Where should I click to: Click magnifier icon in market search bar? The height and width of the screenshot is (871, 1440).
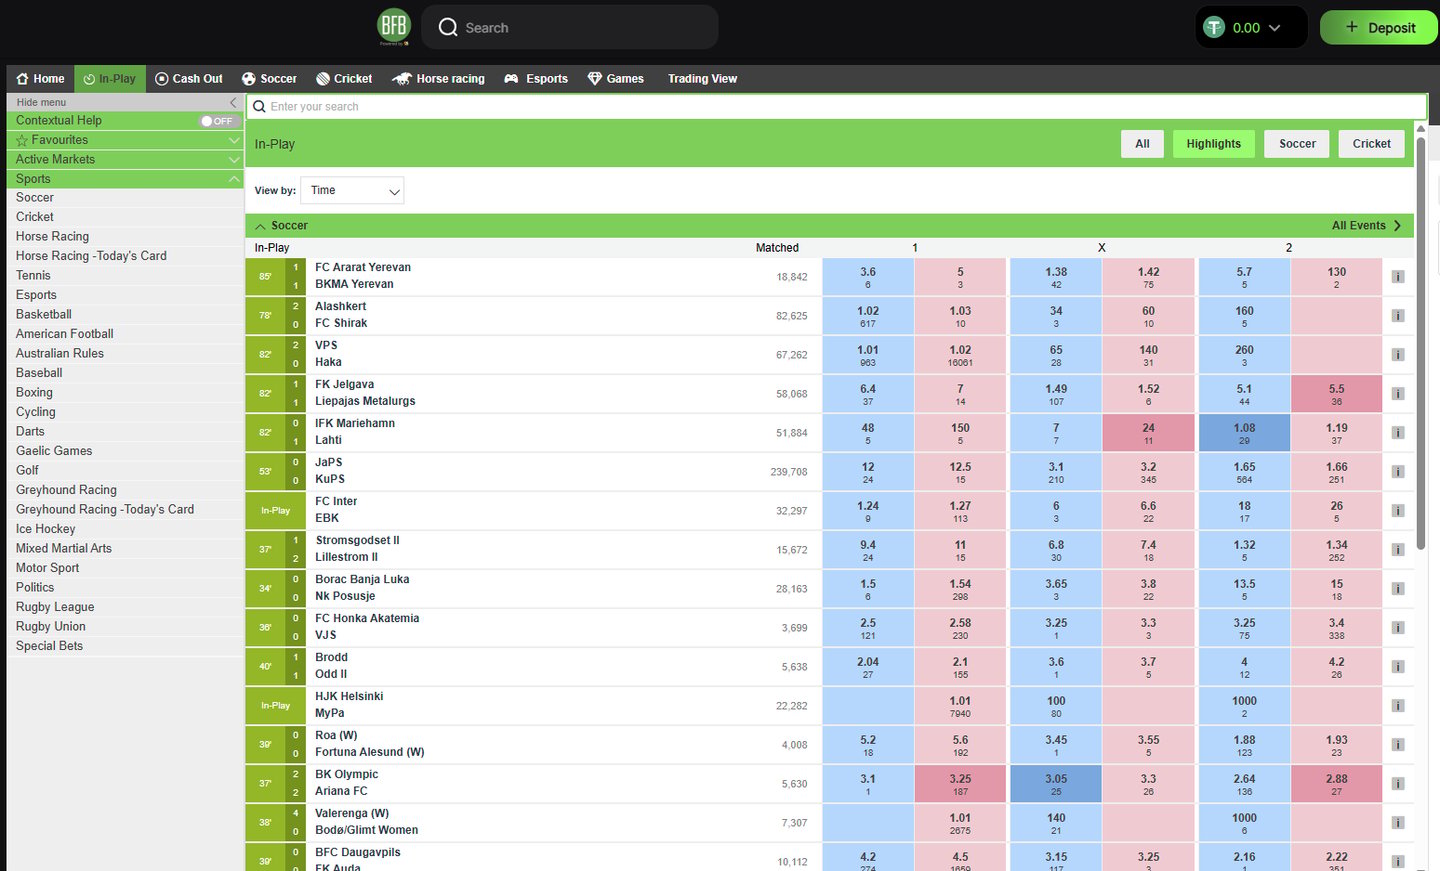click(x=259, y=107)
